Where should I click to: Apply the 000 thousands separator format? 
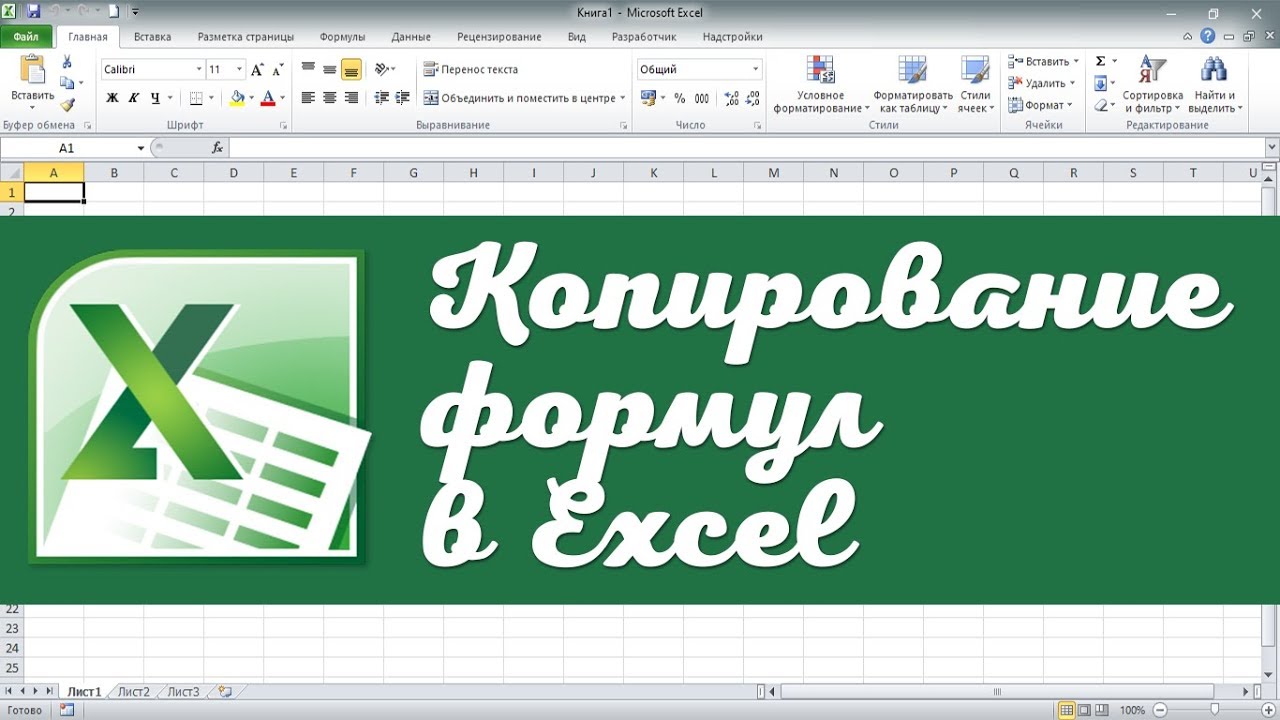click(x=702, y=98)
